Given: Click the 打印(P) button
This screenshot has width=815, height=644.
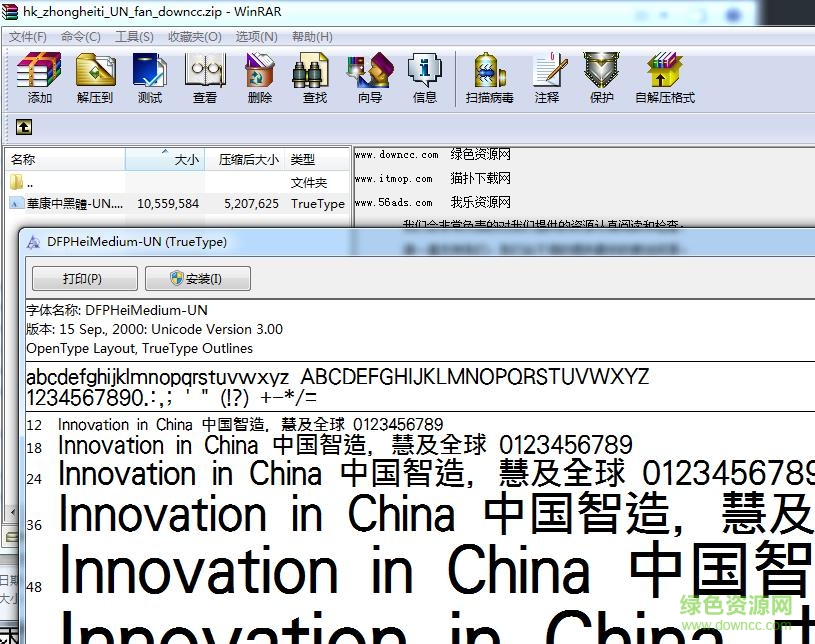Looking at the screenshot, I should (x=84, y=278).
